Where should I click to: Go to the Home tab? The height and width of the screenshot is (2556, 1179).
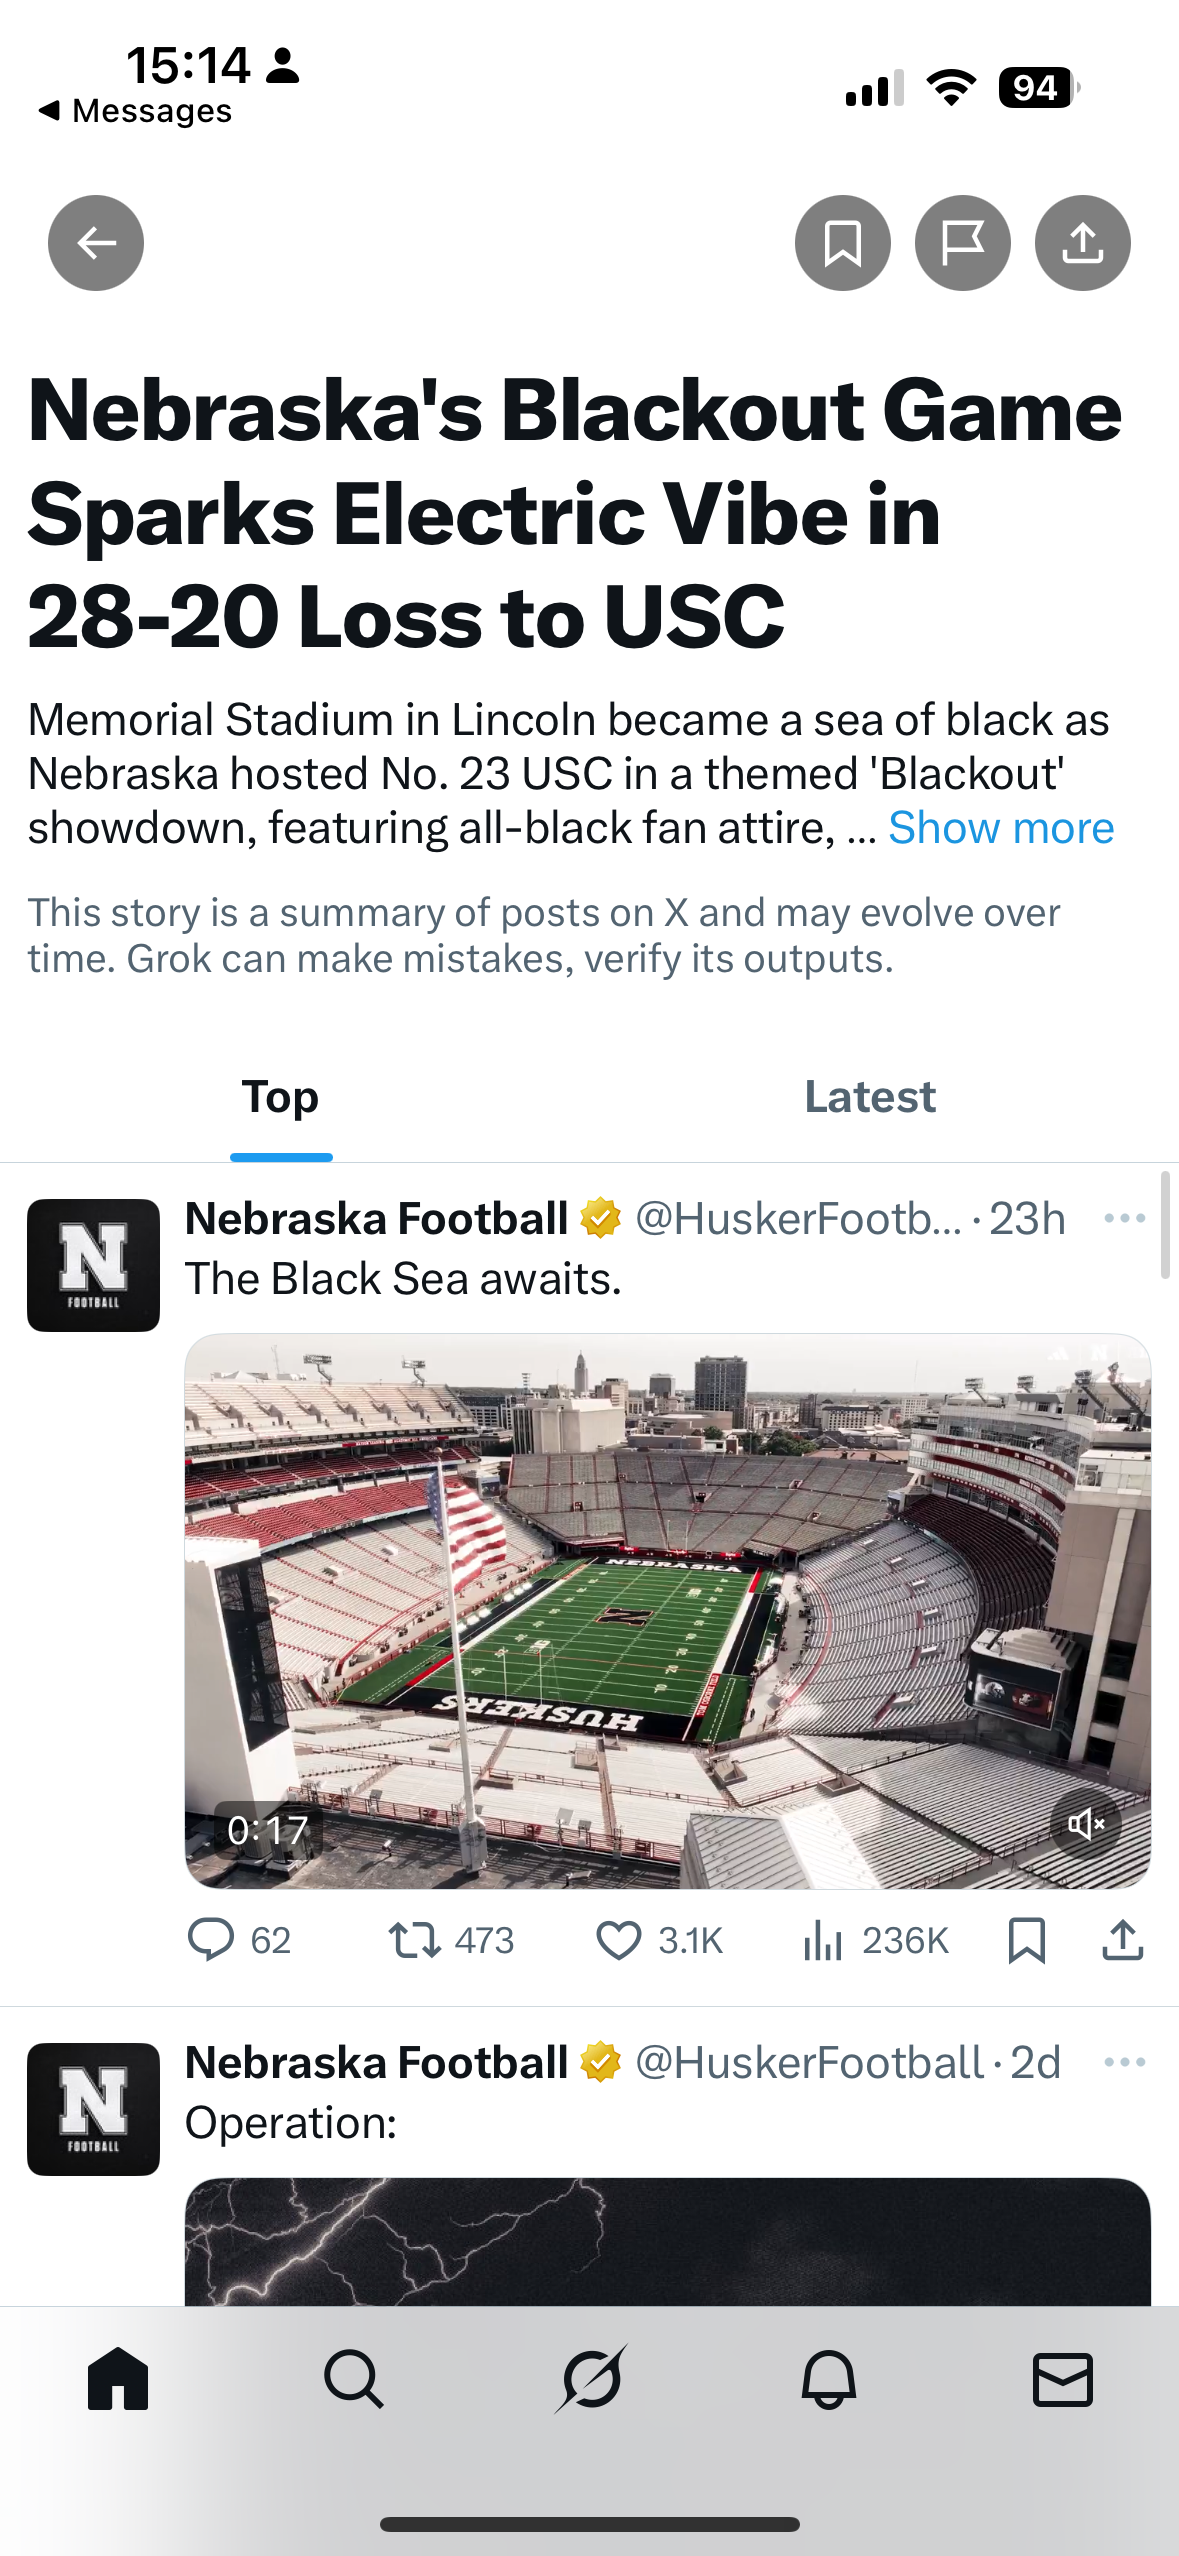click(x=118, y=2379)
